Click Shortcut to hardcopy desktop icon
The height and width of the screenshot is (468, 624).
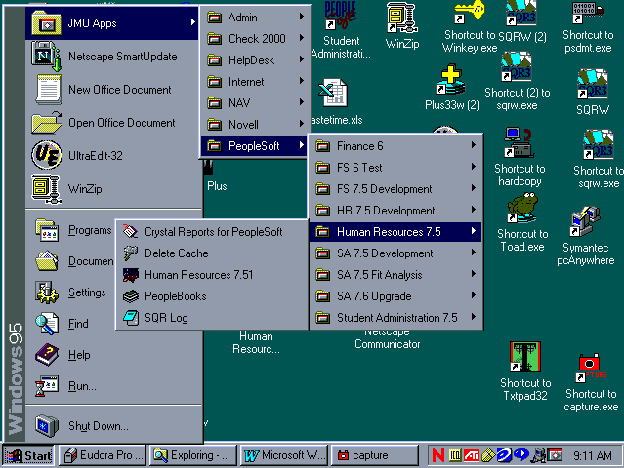(519, 157)
